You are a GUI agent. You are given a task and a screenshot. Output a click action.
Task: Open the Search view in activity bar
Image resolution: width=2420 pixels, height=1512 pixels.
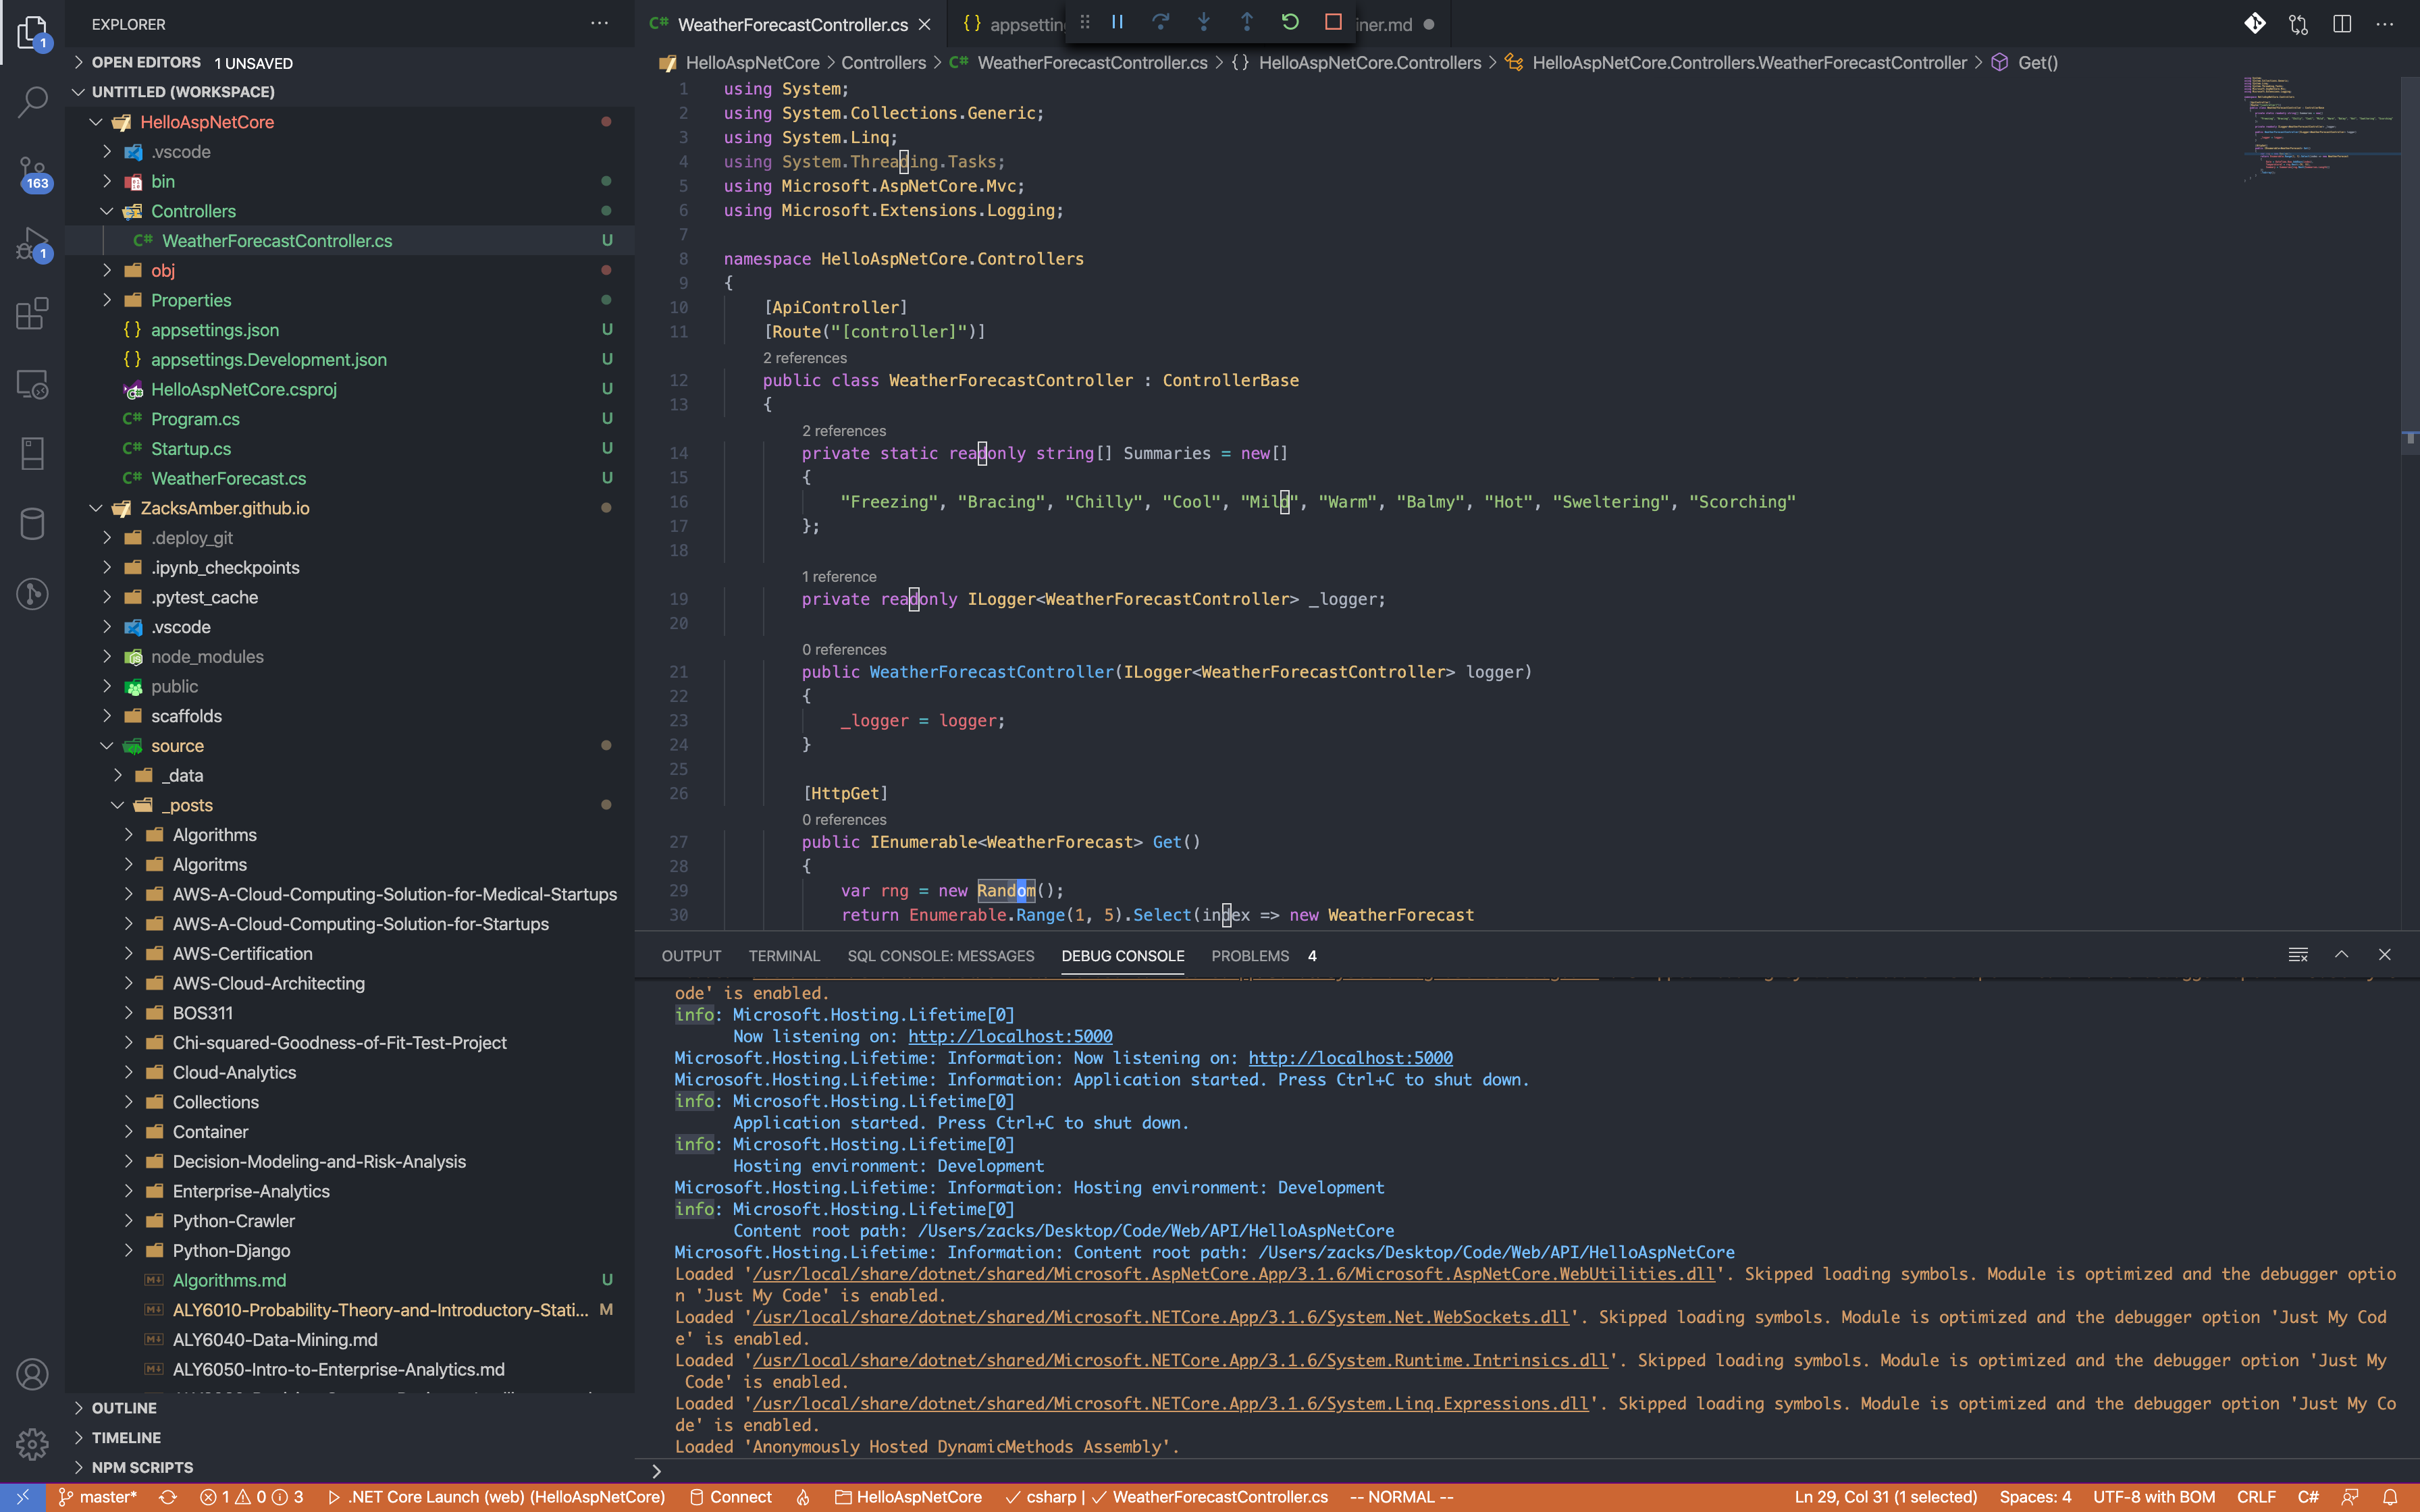32,101
